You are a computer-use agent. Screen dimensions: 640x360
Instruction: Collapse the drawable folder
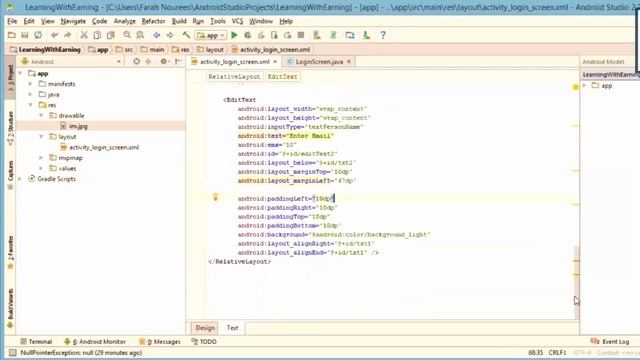[x=41, y=116]
